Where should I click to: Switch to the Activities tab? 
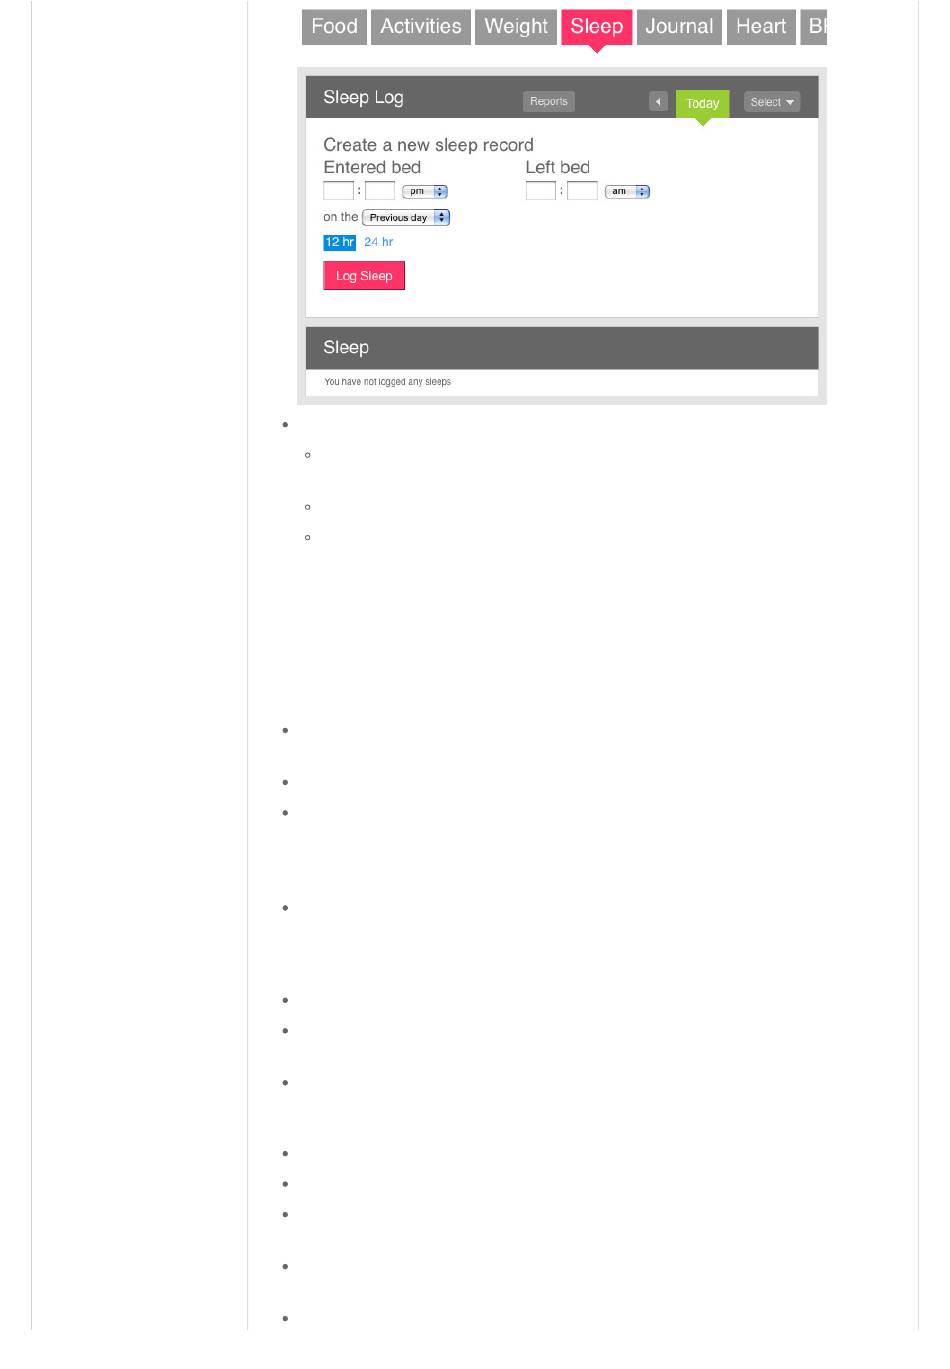(421, 27)
